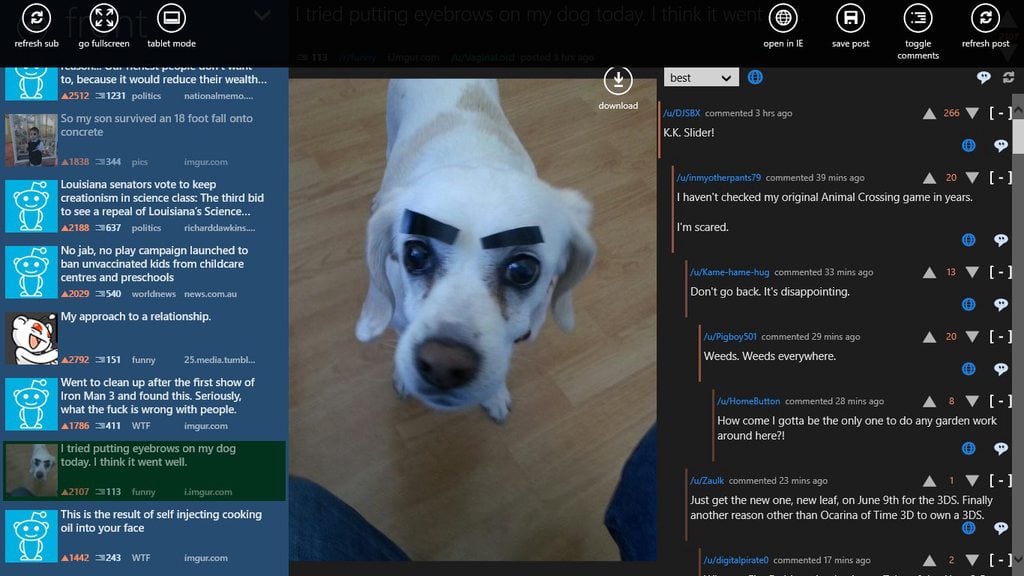Collapse Kame-hame-hug's comment with [-]
This screenshot has width=1024, height=576.
coord(999,272)
